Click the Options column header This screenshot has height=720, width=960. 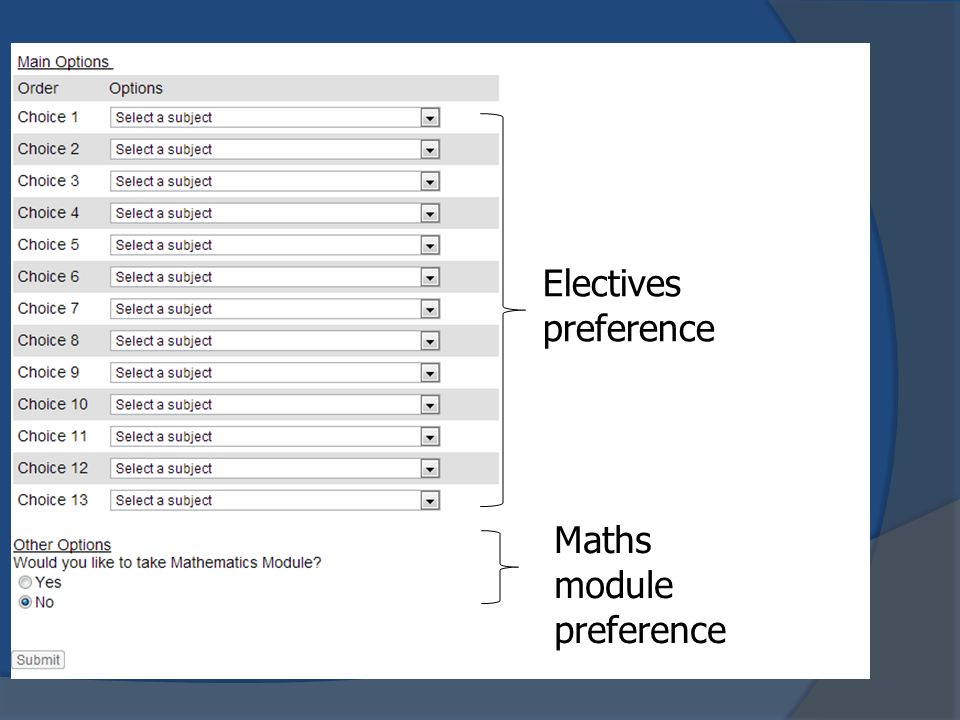click(136, 88)
